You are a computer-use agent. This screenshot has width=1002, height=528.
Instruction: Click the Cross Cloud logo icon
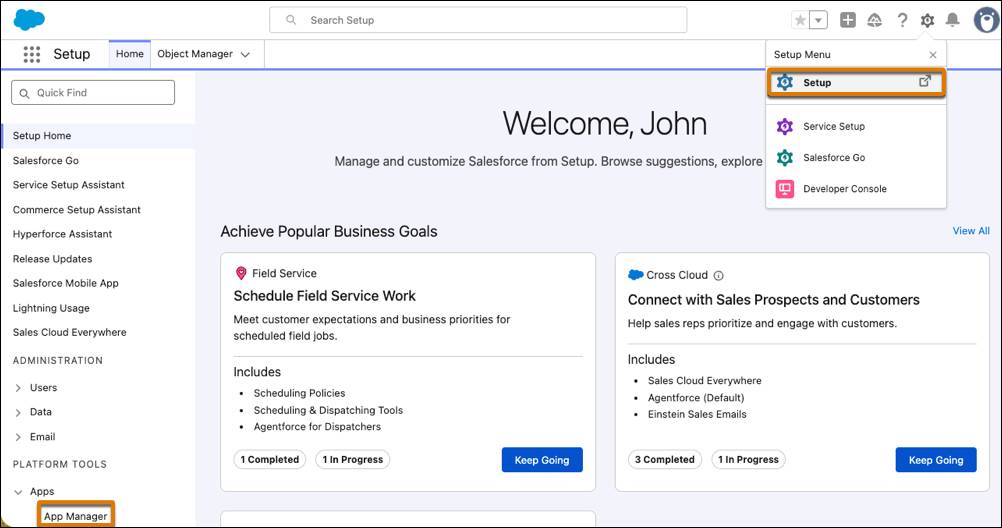point(635,275)
